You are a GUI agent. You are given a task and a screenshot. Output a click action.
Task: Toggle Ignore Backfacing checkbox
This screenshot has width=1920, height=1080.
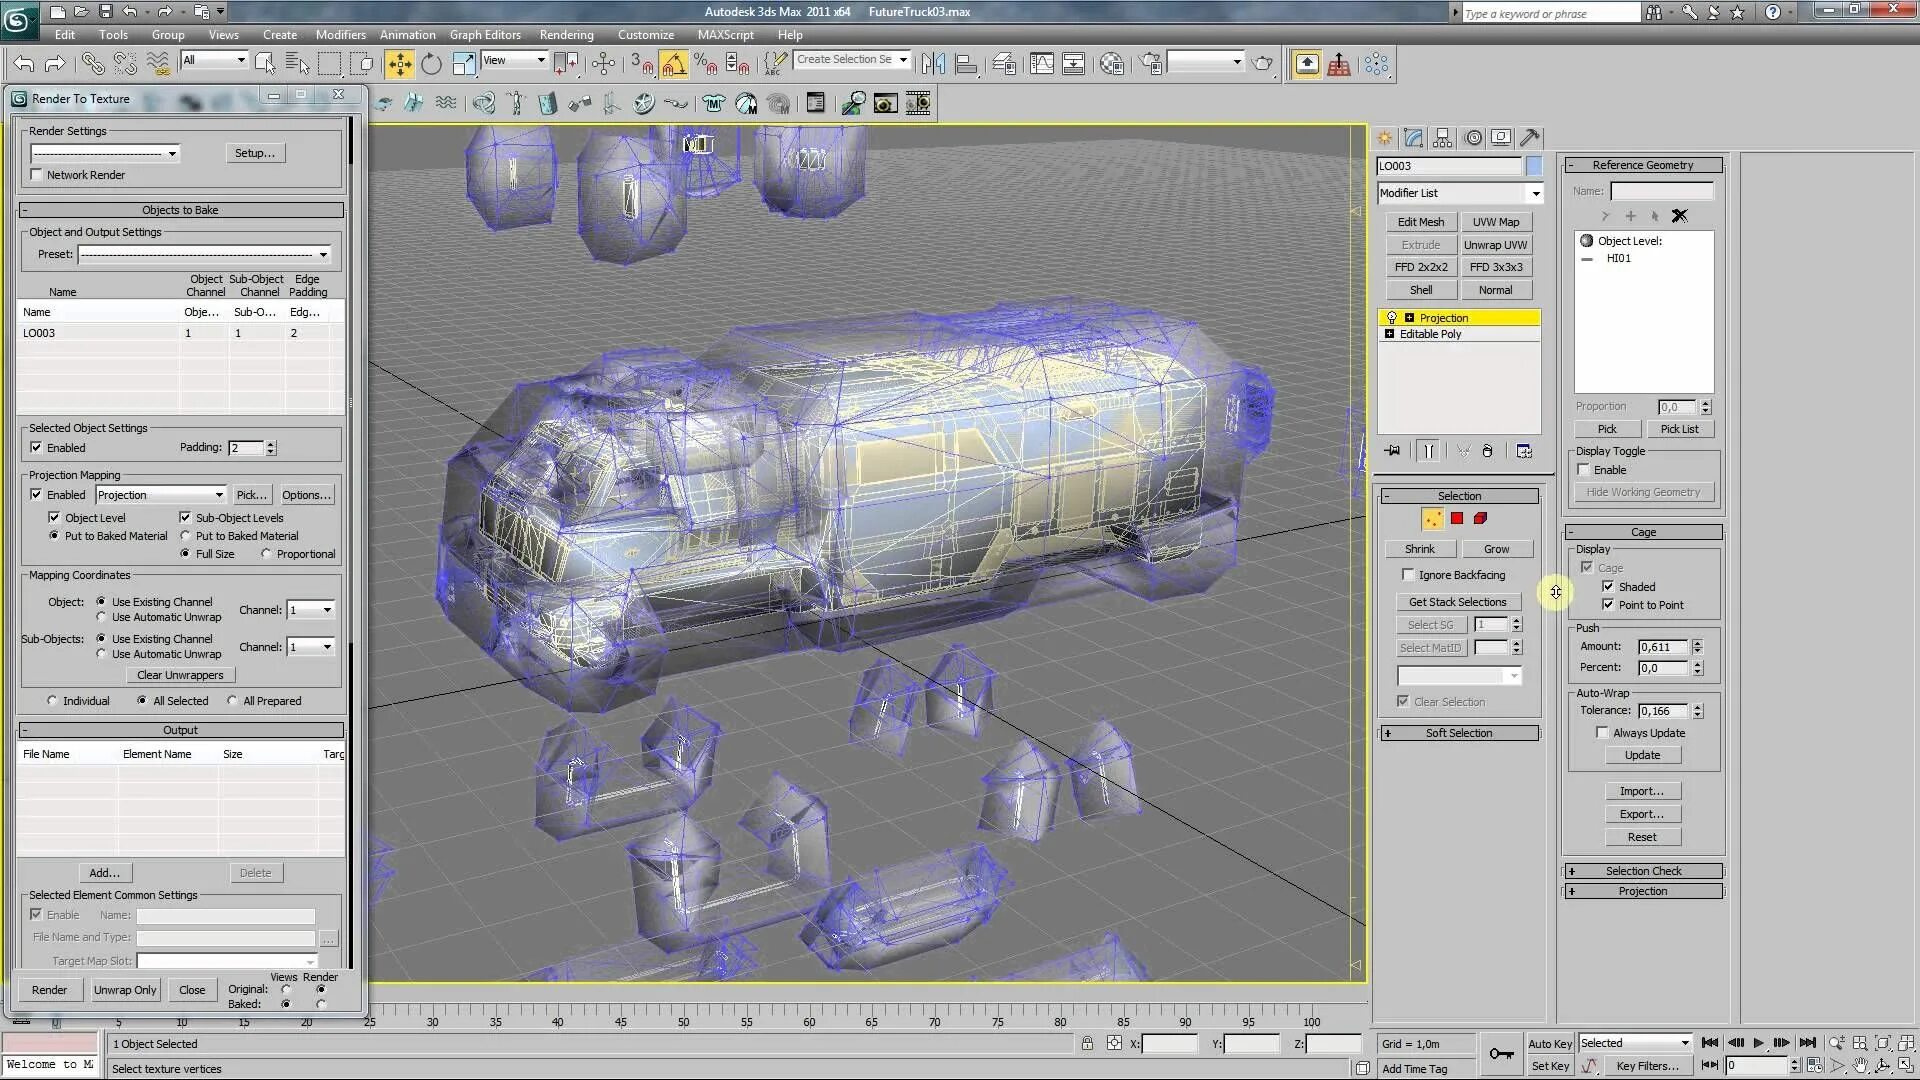point(1408,575)
